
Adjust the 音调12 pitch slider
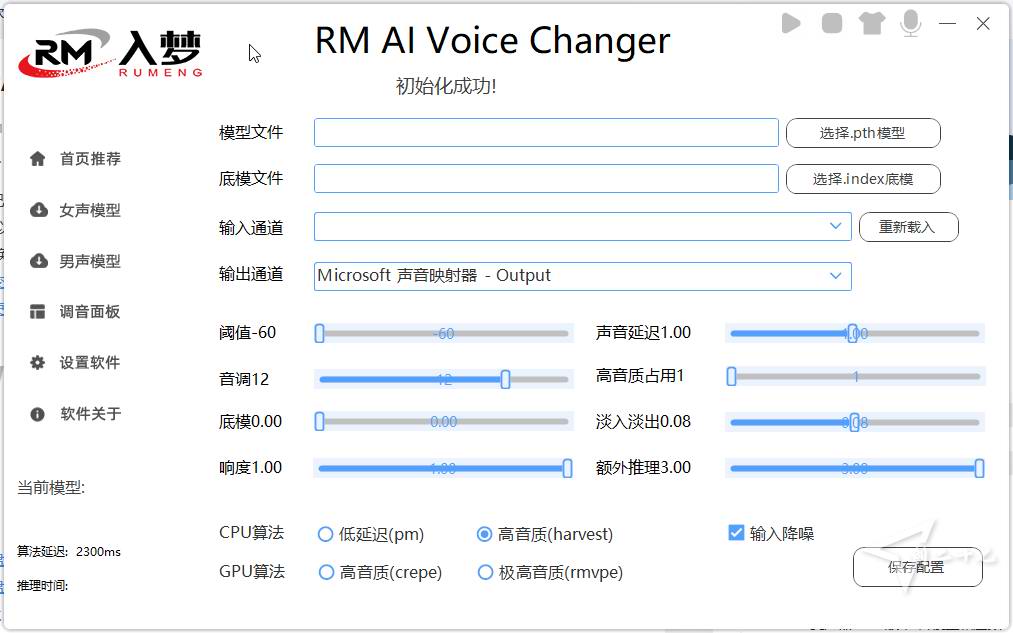tap(505, 378)
